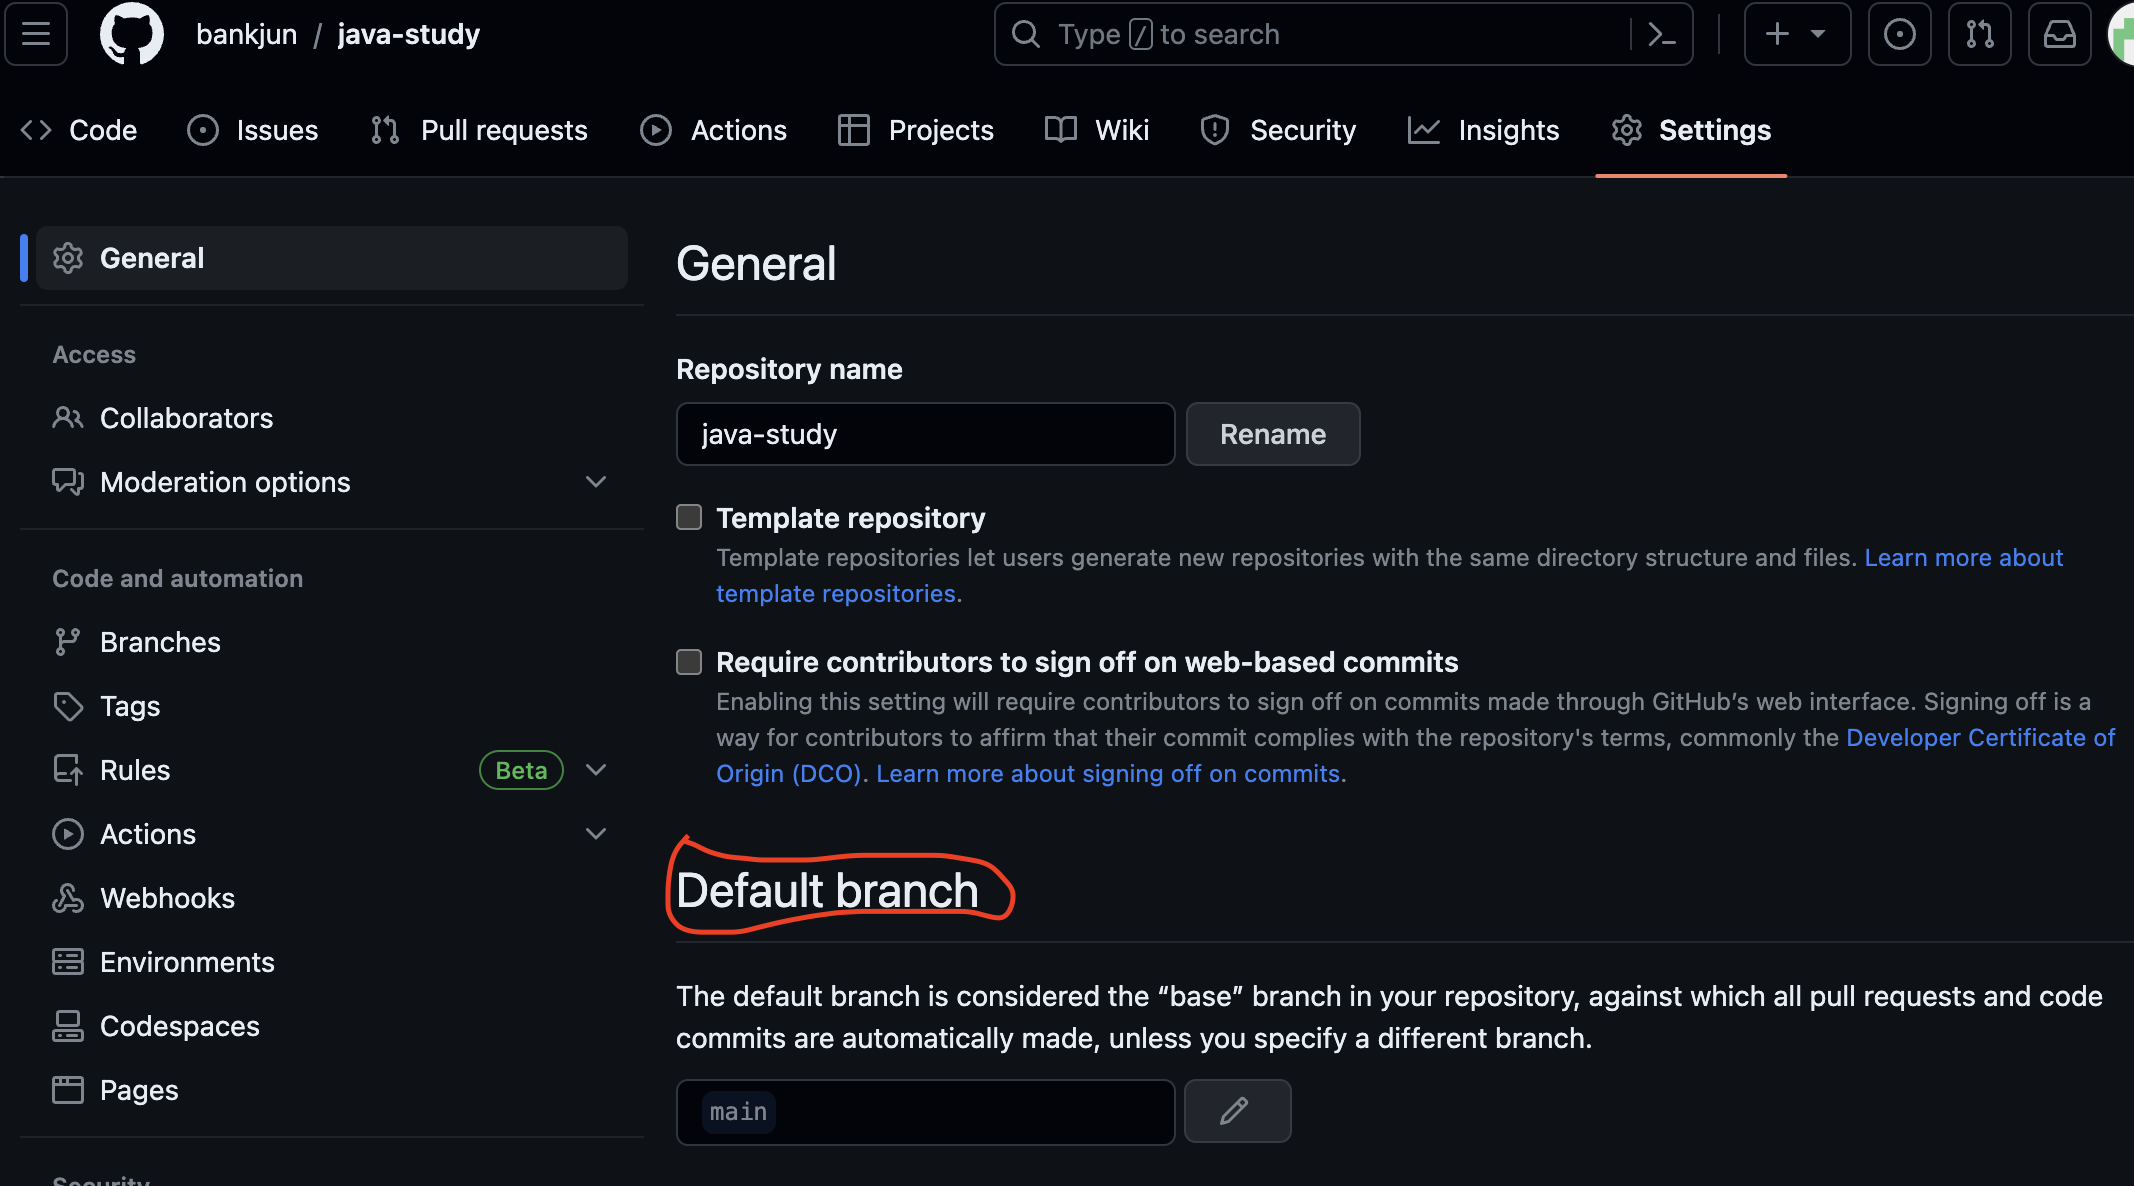The width and height of the screenshot is (2134, 1186).
Task: Open the create new plus dropdown
Action: 1796,34
